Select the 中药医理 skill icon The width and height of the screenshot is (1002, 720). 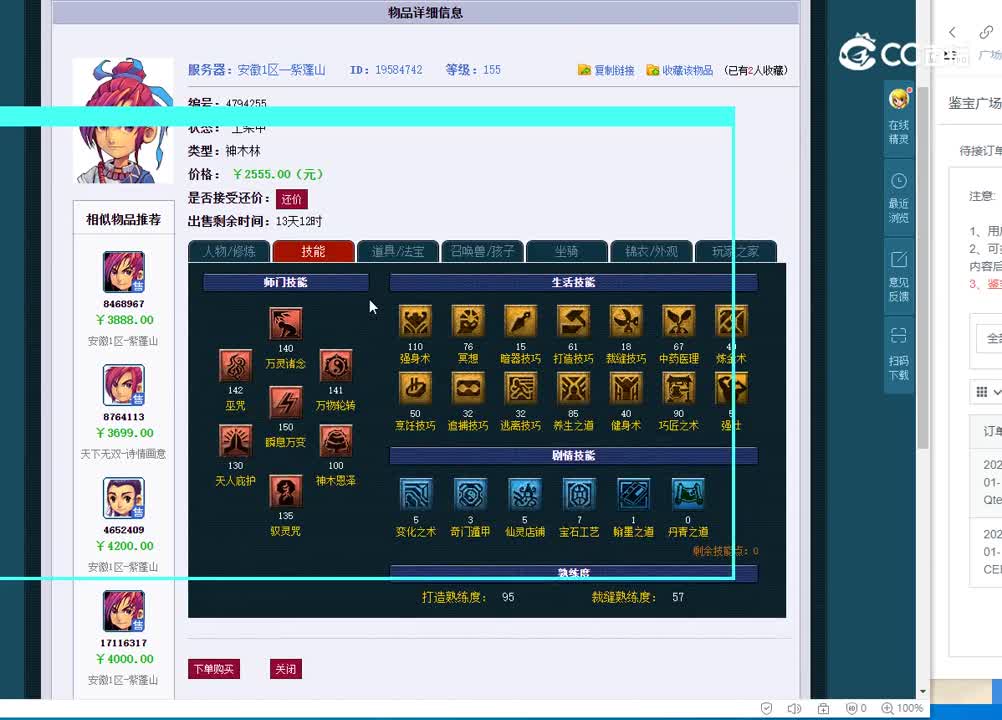tap(679, 321)
